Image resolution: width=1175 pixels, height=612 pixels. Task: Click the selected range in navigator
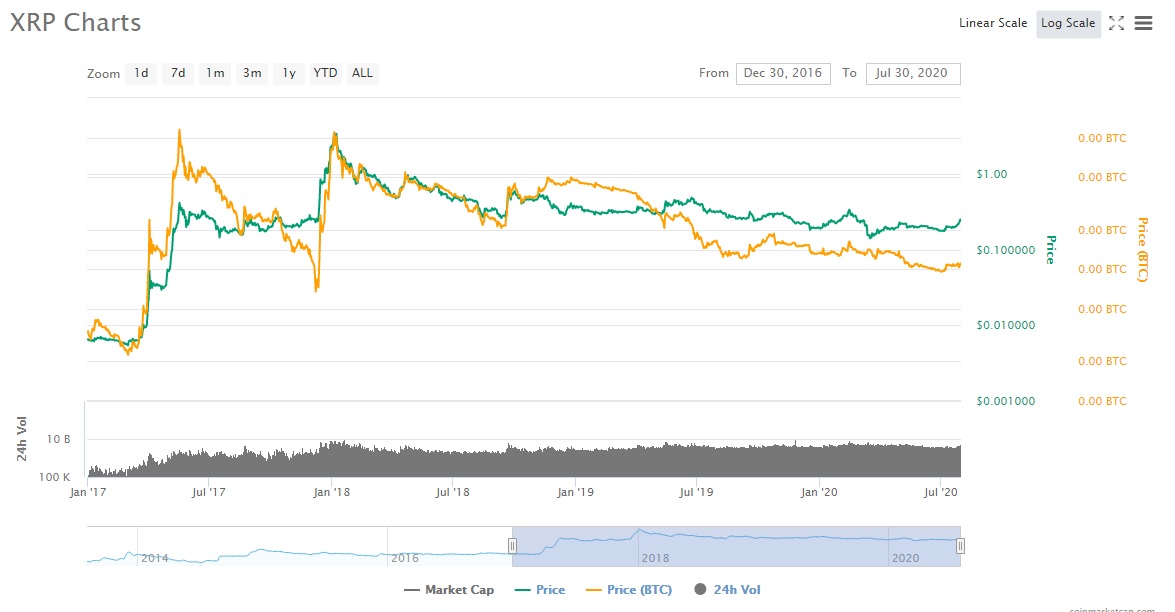point(736,546)
